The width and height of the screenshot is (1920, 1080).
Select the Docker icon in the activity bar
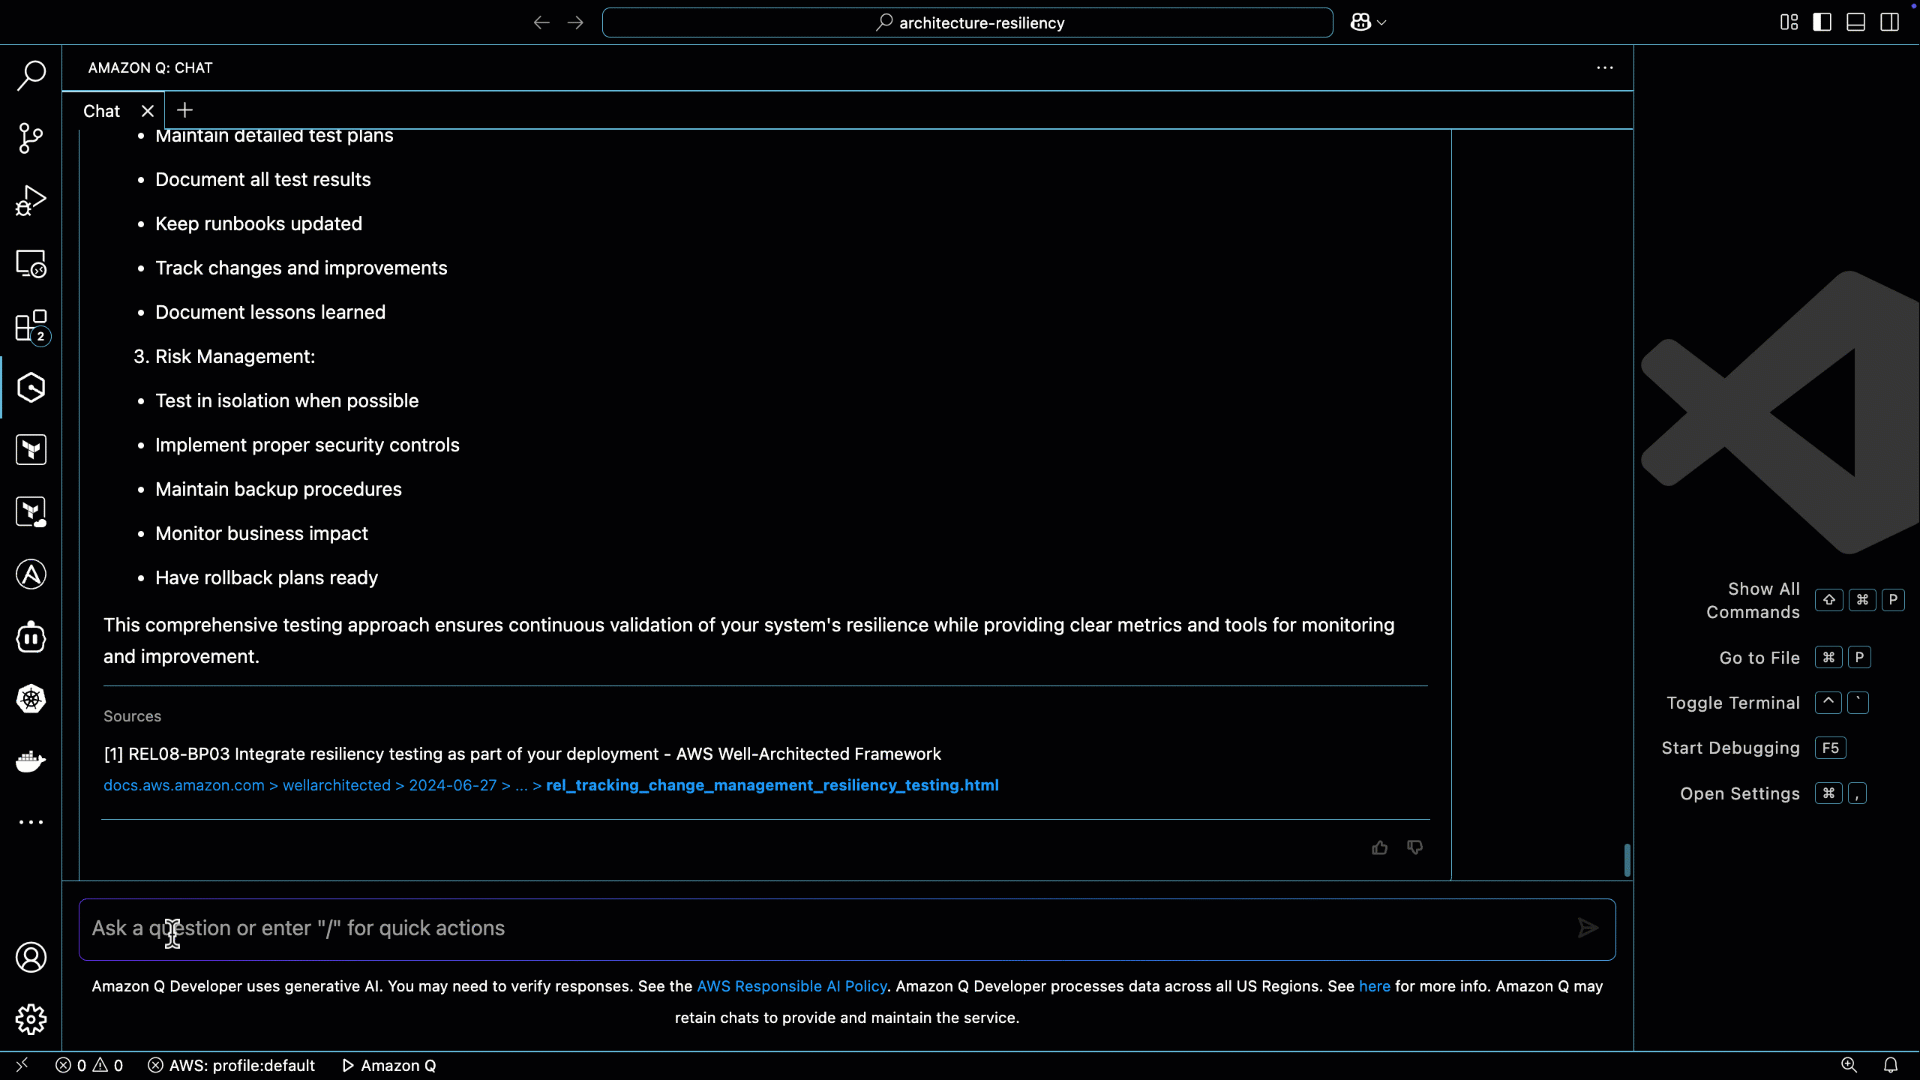pos(31,761)
